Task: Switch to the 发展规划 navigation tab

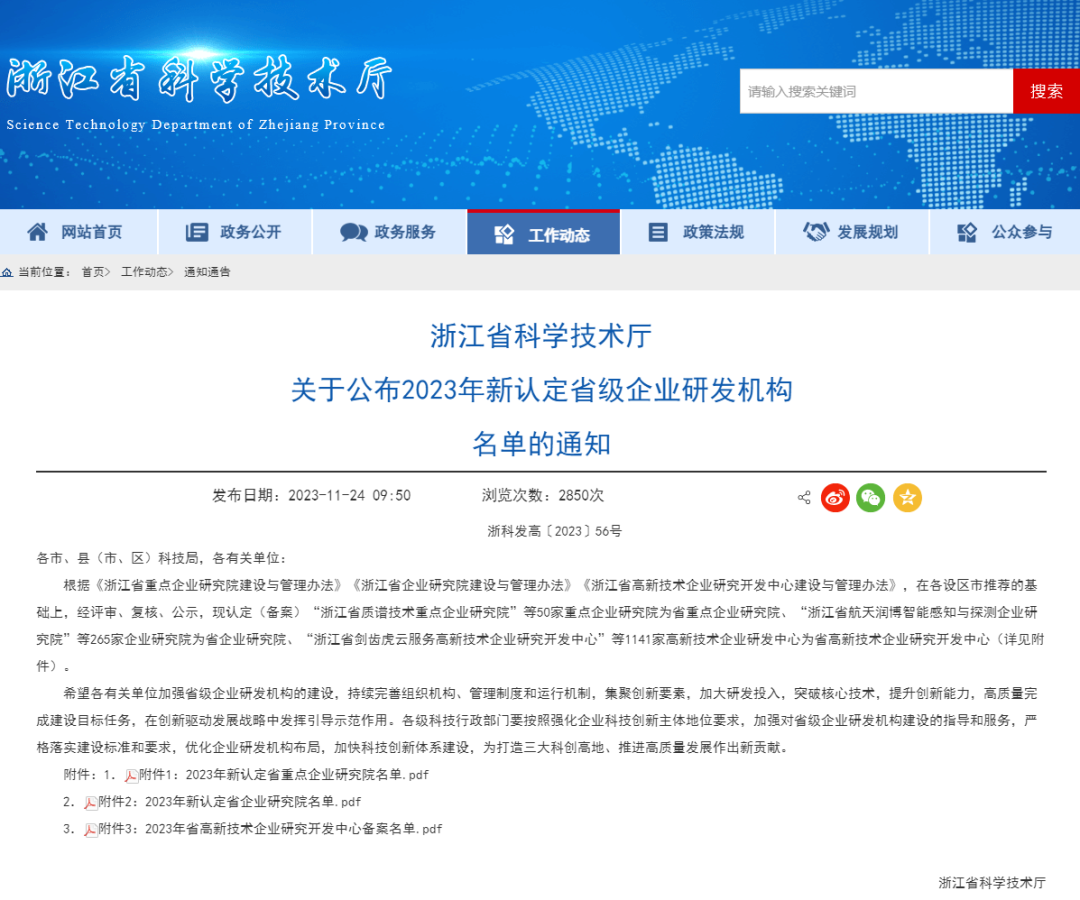Action: pos(852,232)
